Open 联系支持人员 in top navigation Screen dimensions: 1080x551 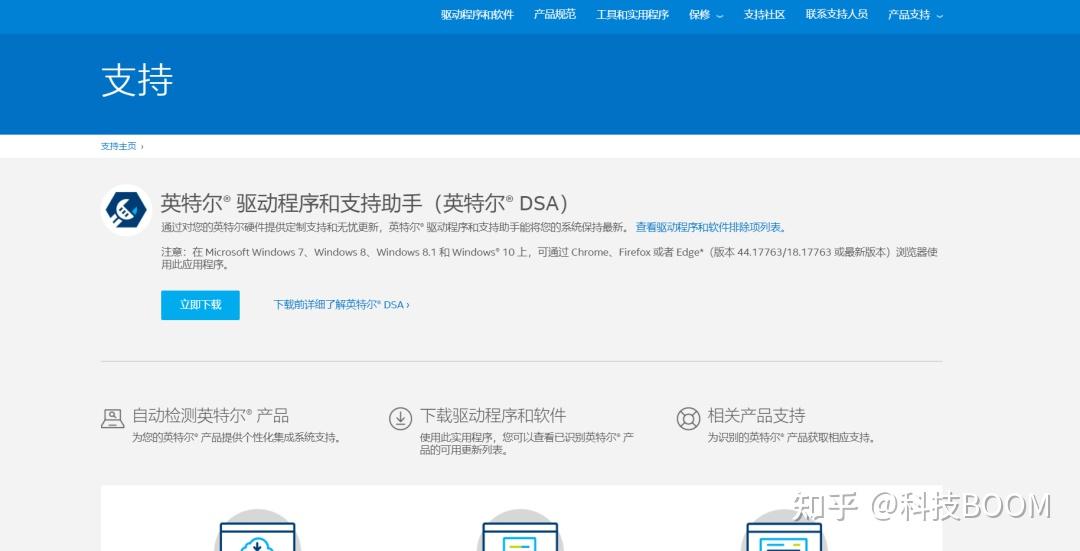point(837,14)
